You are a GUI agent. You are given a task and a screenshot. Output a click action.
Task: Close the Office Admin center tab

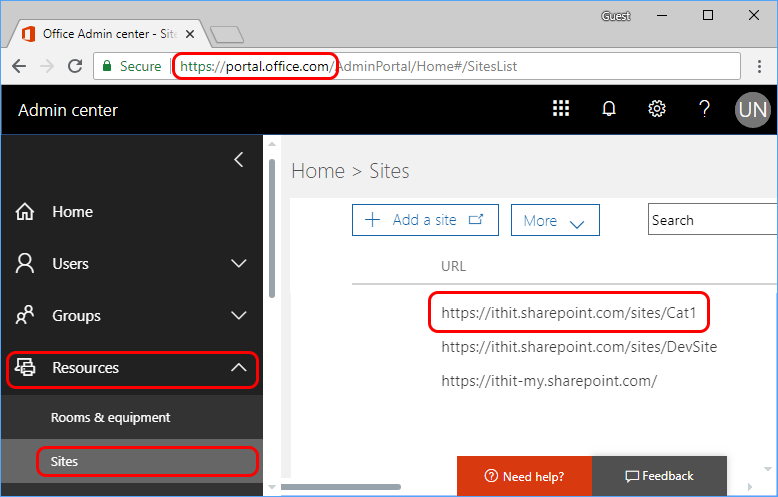[x=190, y=34]
